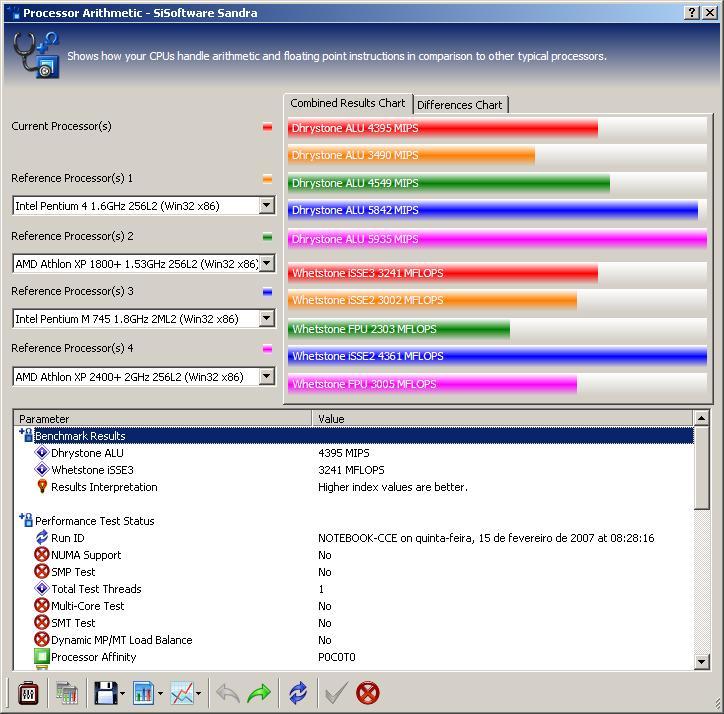Screen dimensions: 724x714
Task: Click the green Whetstone FPU 2303 MFLOPS bar
Action: [x=399, y=329]
